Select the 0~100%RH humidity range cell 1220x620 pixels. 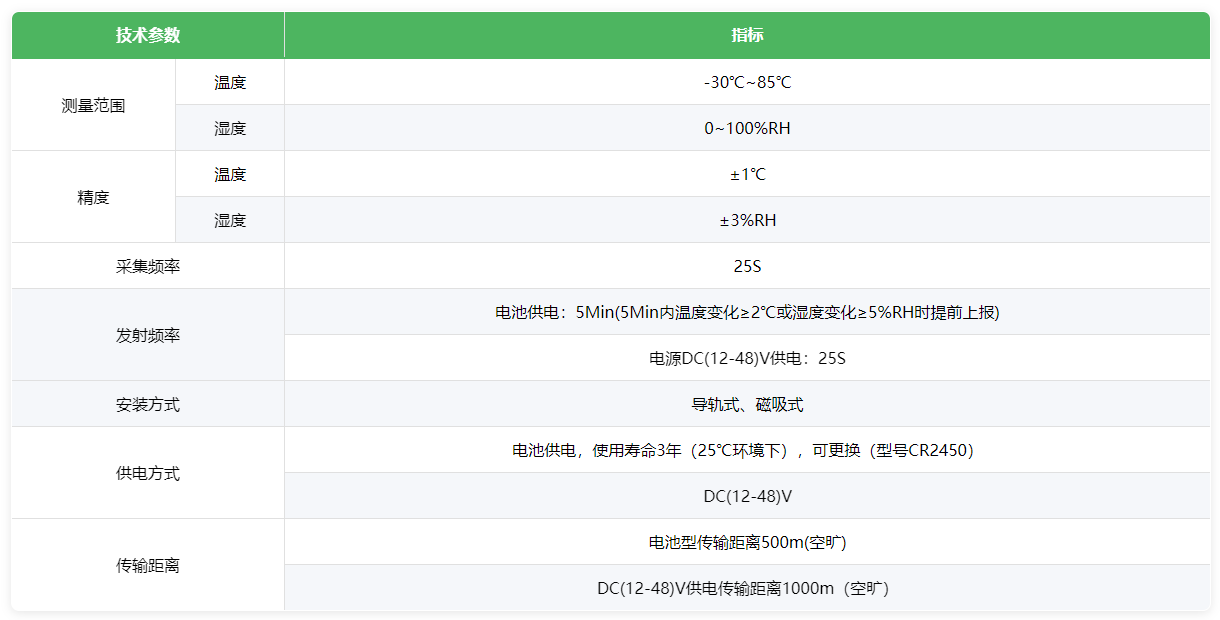tap(747, 128)
